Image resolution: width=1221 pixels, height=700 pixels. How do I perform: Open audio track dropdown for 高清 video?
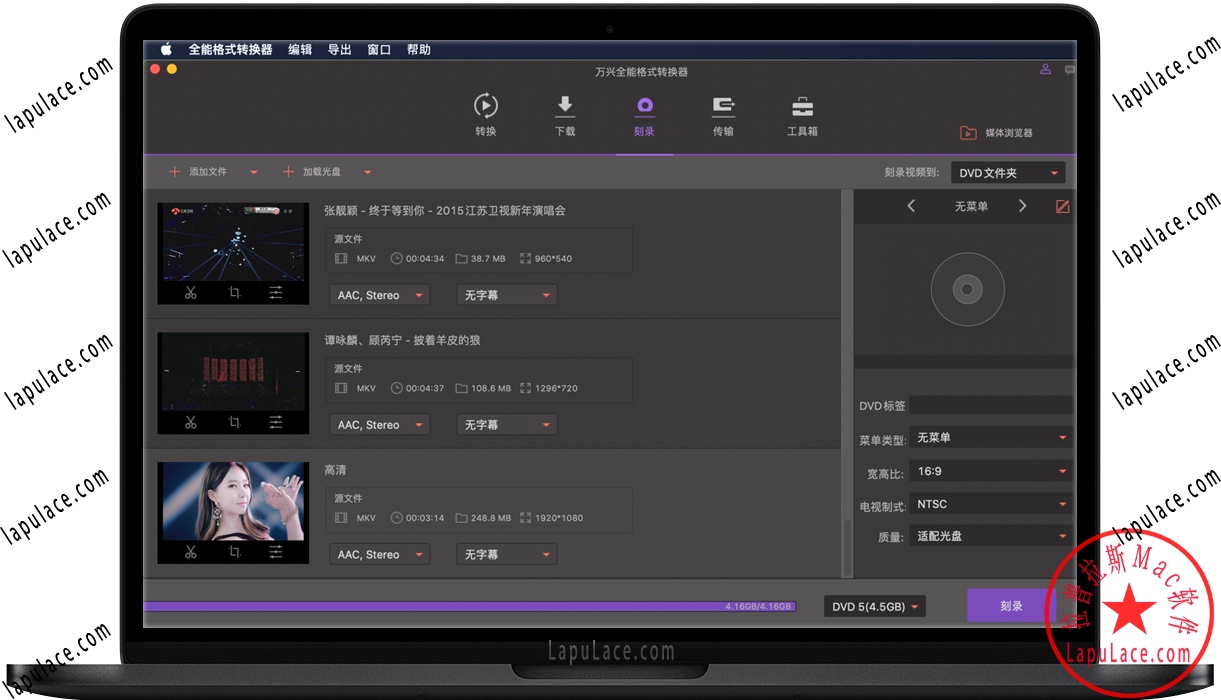point(379,553)
